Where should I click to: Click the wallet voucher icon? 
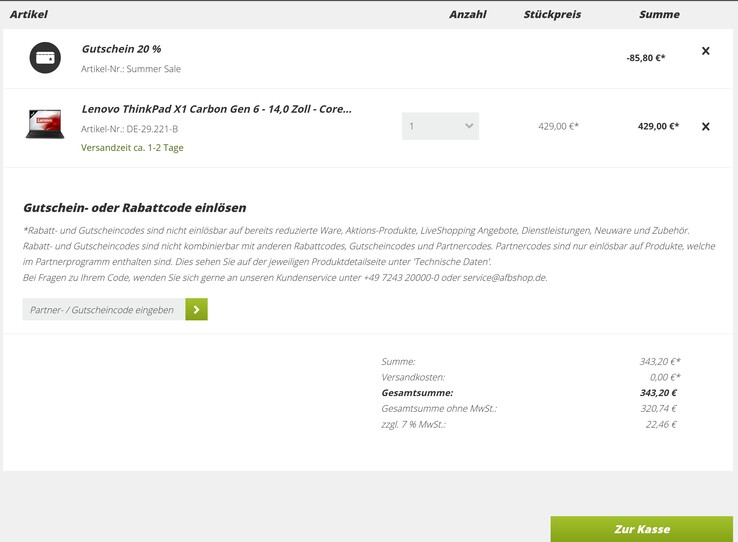[45, 58]
